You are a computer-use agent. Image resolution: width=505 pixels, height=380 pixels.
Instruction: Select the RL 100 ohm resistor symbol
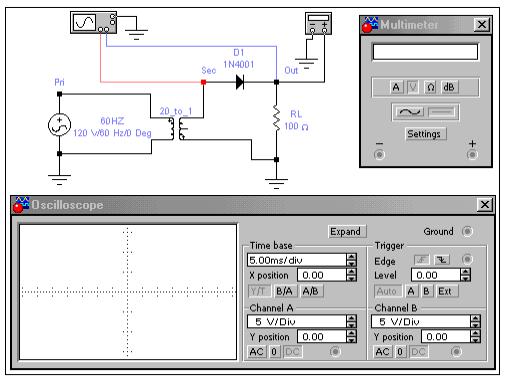pos(276,119)
